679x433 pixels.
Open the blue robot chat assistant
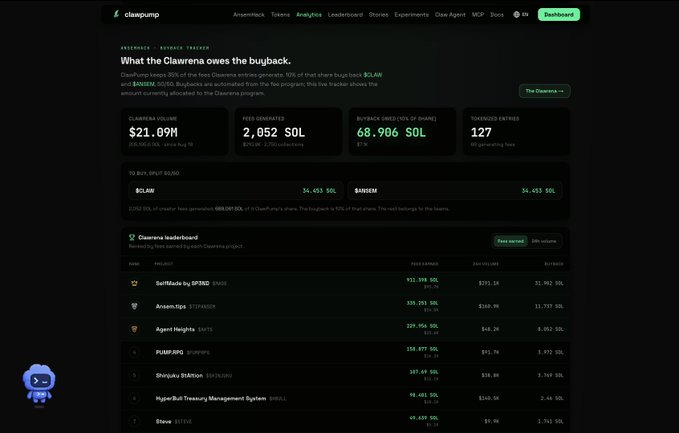click(39, 384)
